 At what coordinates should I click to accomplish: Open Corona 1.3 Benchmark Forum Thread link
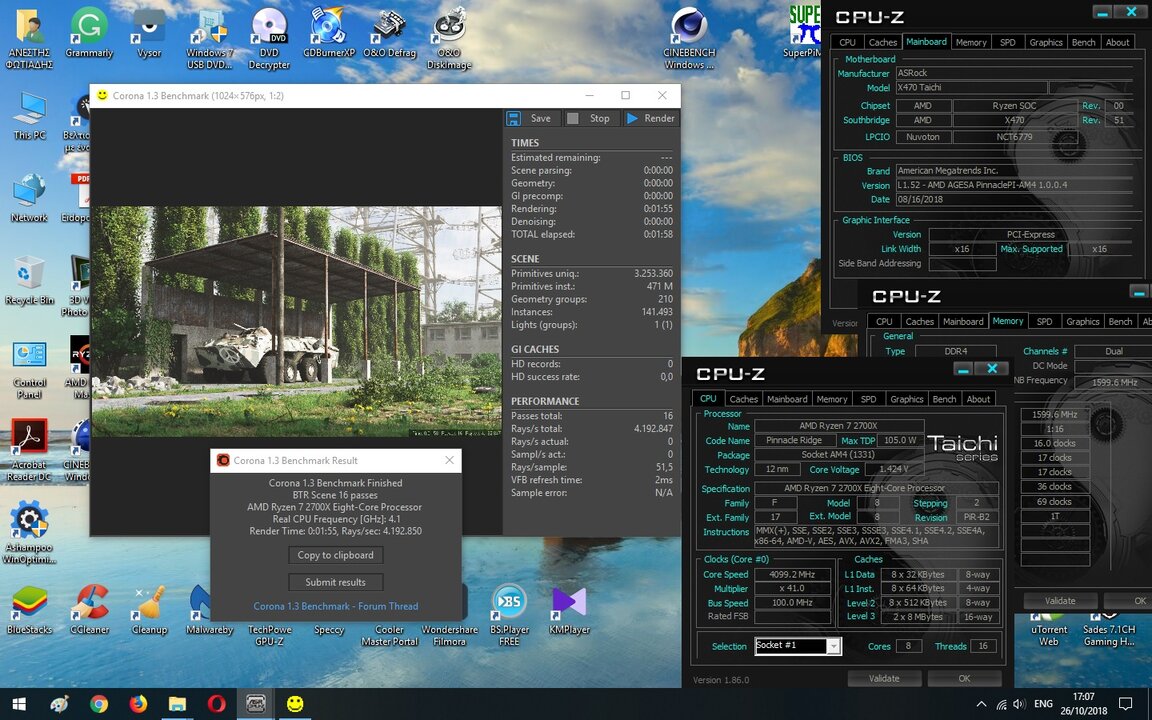pos(336,606)
